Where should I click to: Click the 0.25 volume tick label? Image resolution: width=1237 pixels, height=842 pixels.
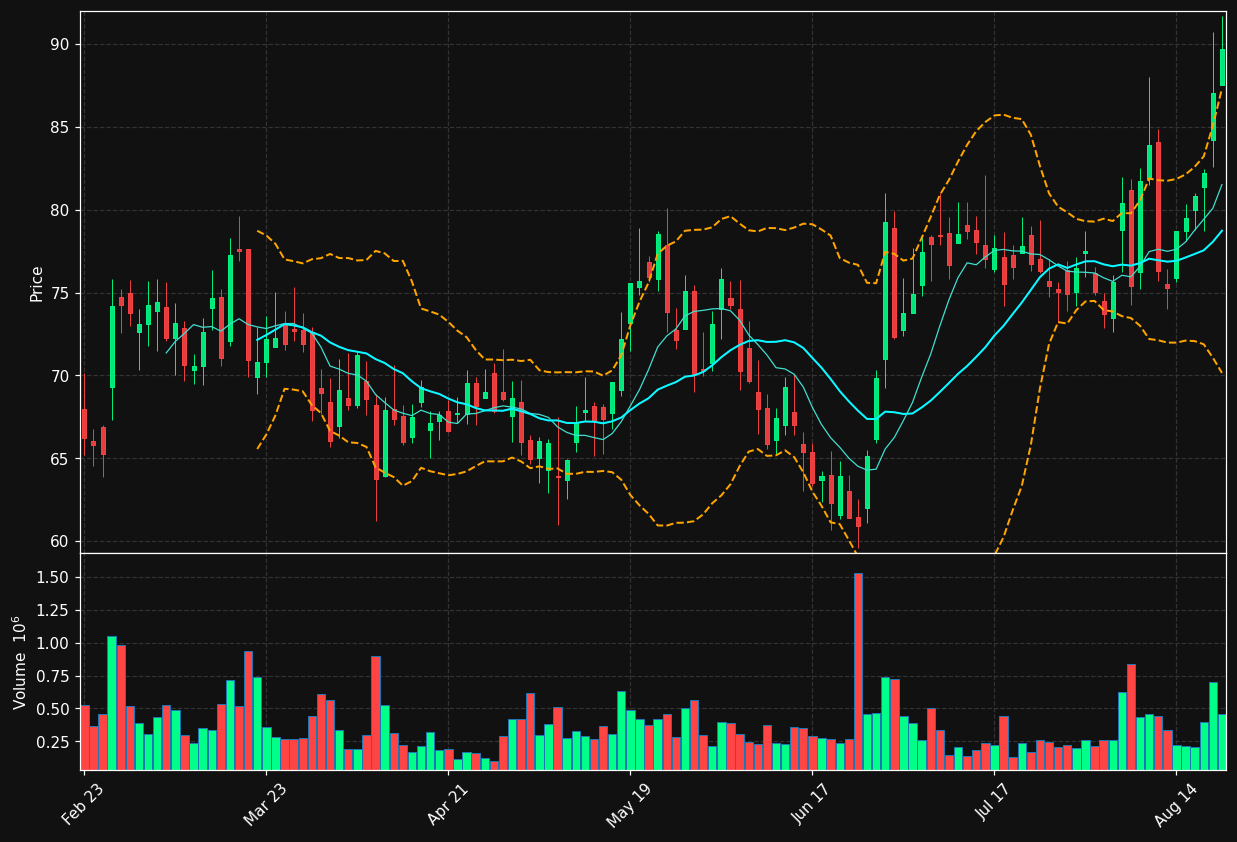[x=54, y=742]
